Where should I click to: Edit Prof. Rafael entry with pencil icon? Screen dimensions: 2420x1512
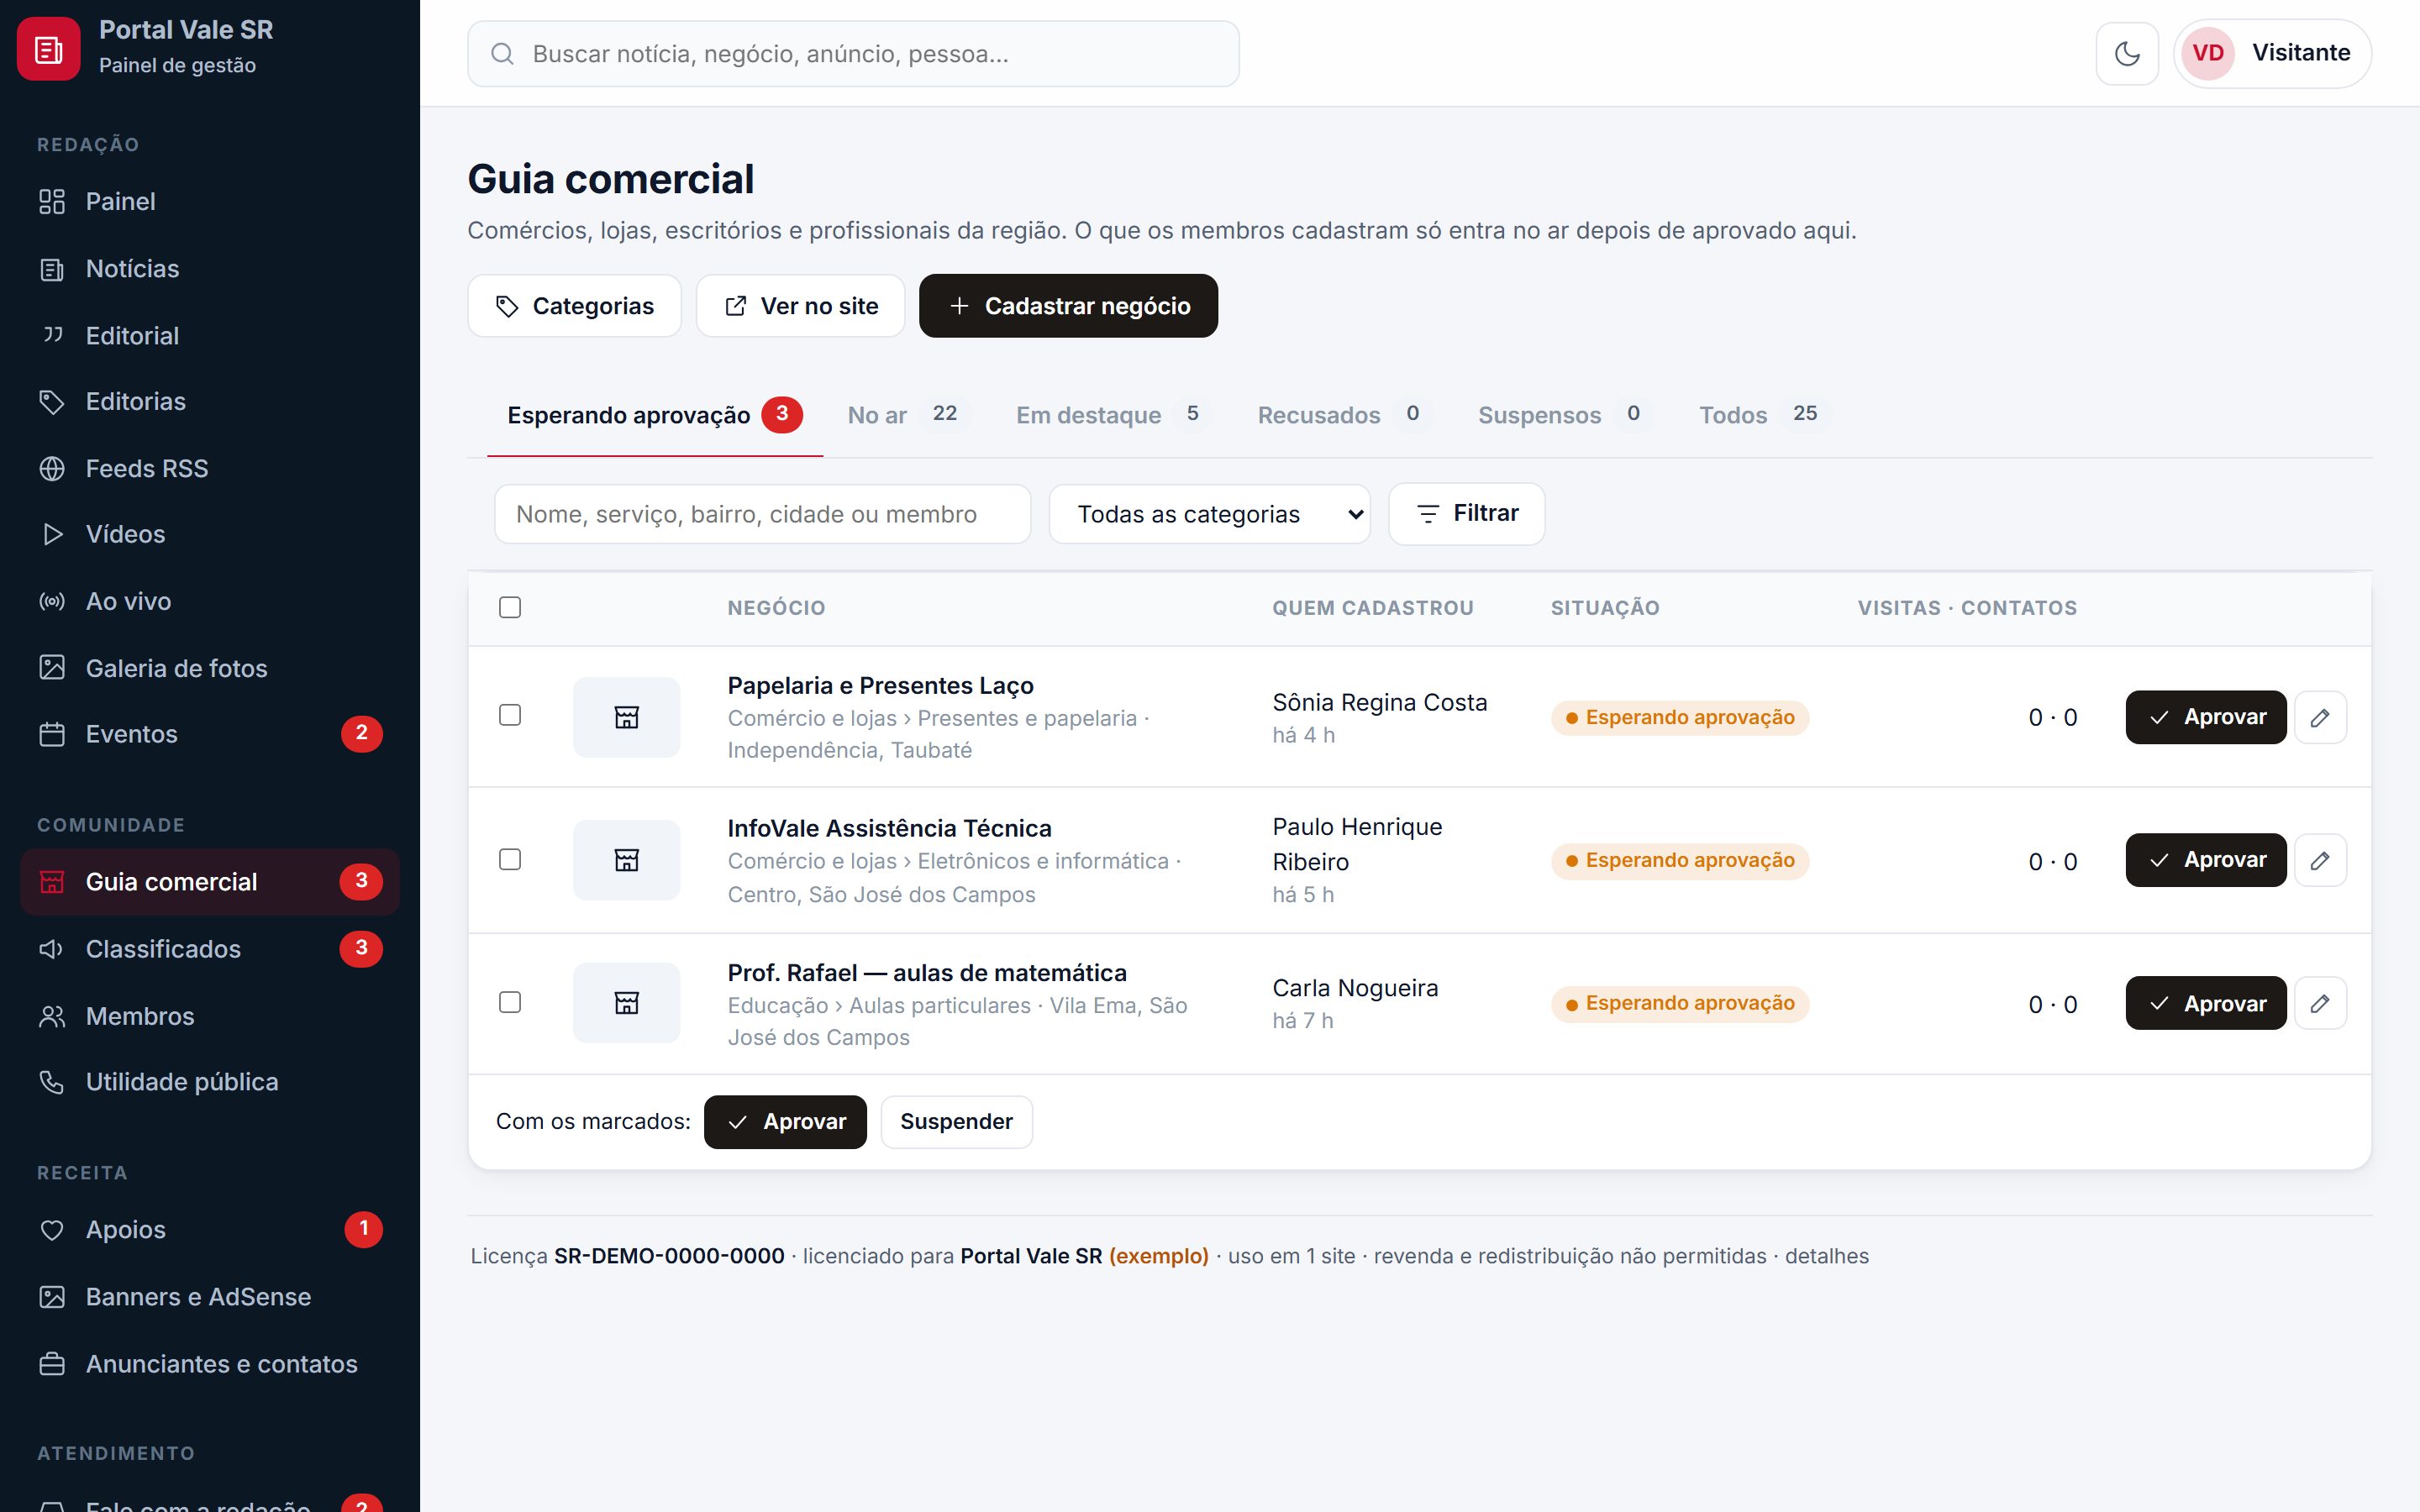pos(2320,1003)
